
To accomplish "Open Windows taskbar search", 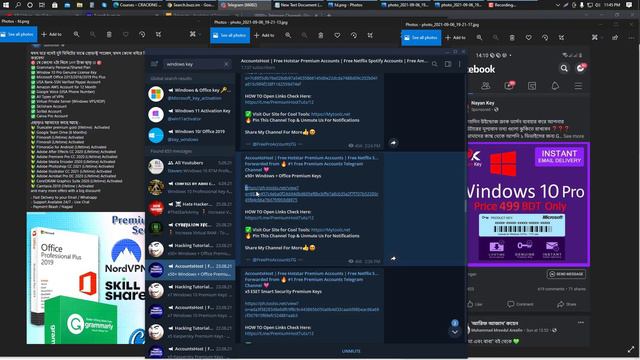I will [18, 5].
